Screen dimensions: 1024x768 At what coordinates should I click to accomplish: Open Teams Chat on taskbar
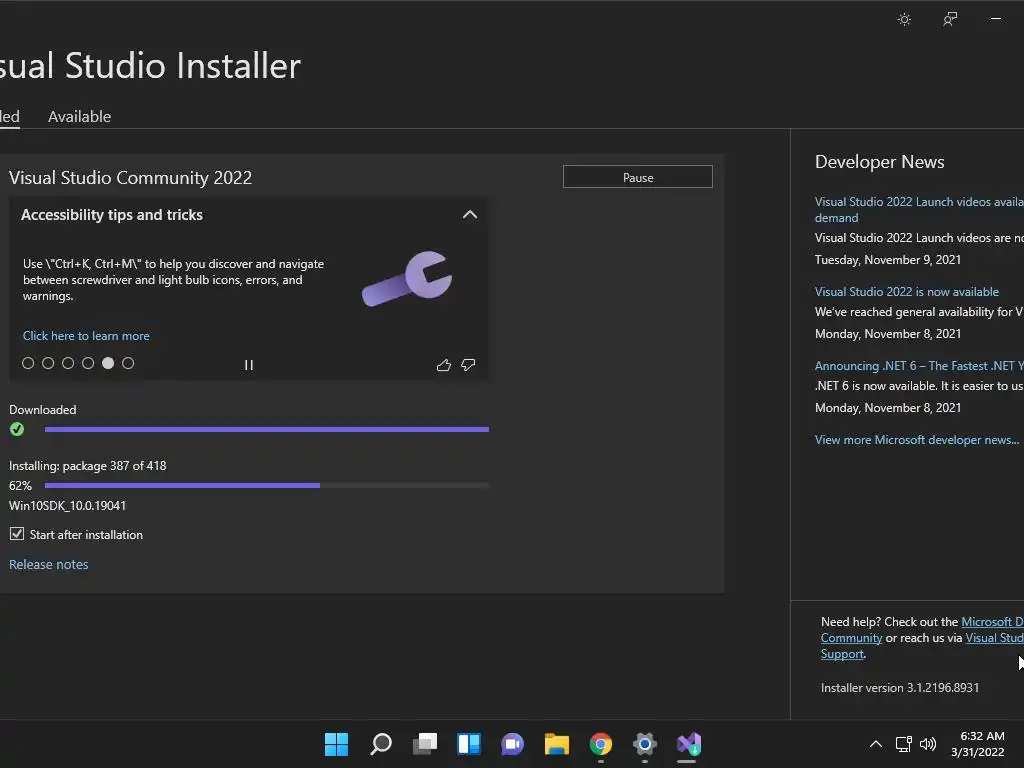coord(513,744)
